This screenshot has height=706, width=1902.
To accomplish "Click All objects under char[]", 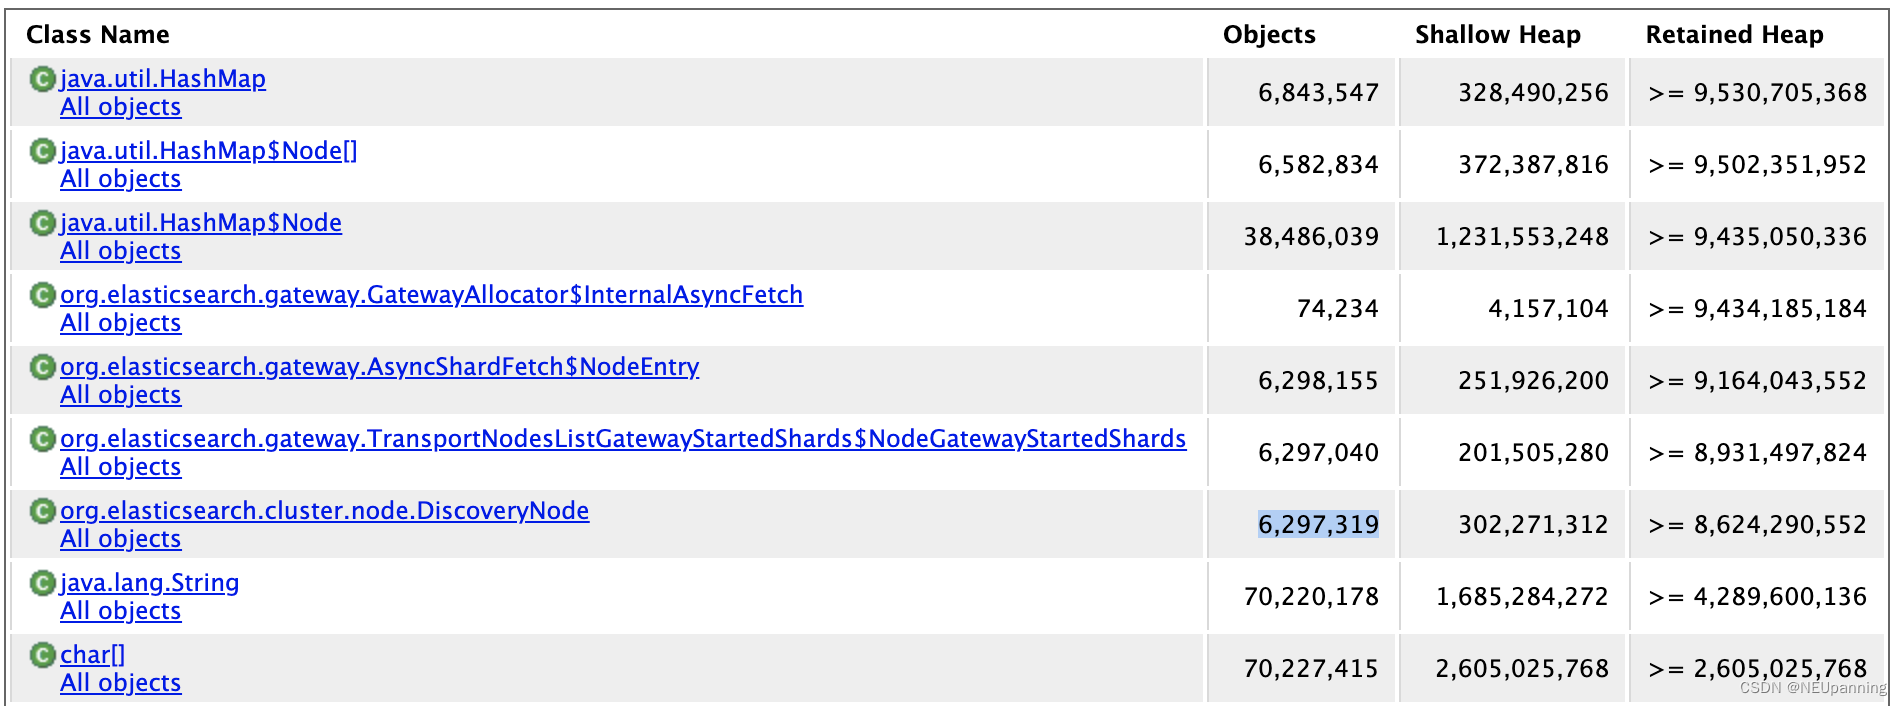I will pos(120,683).
